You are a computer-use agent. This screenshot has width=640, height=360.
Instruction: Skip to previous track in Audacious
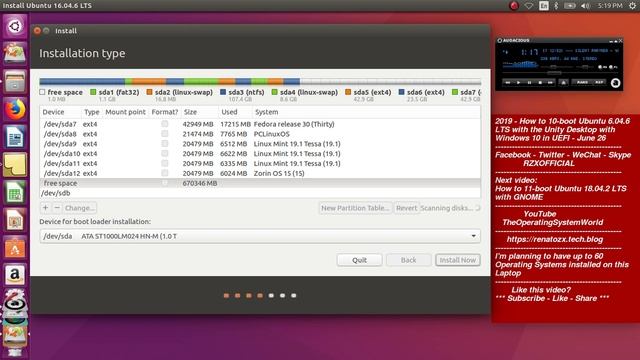coord(508,82)
